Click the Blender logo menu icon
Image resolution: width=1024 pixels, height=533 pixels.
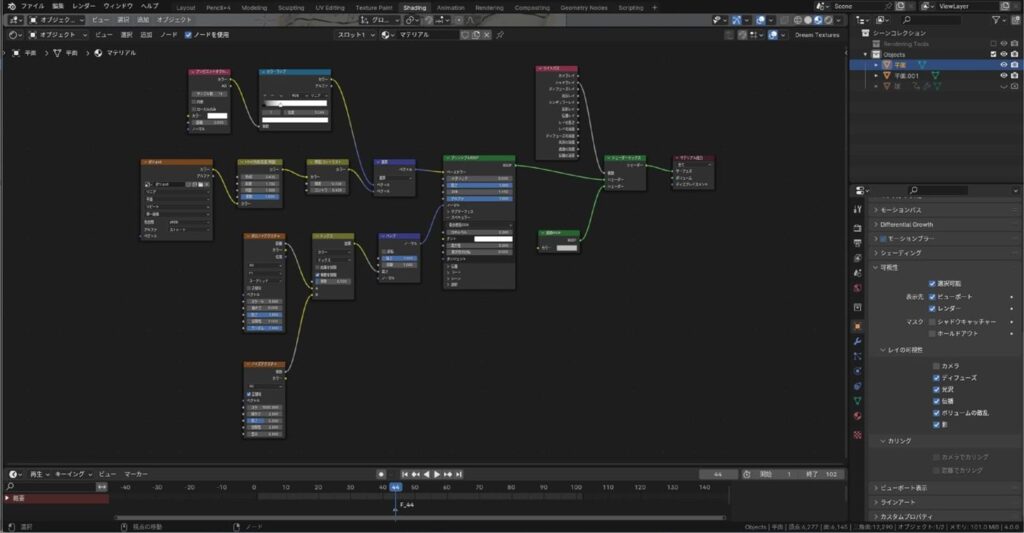(11, 6)
